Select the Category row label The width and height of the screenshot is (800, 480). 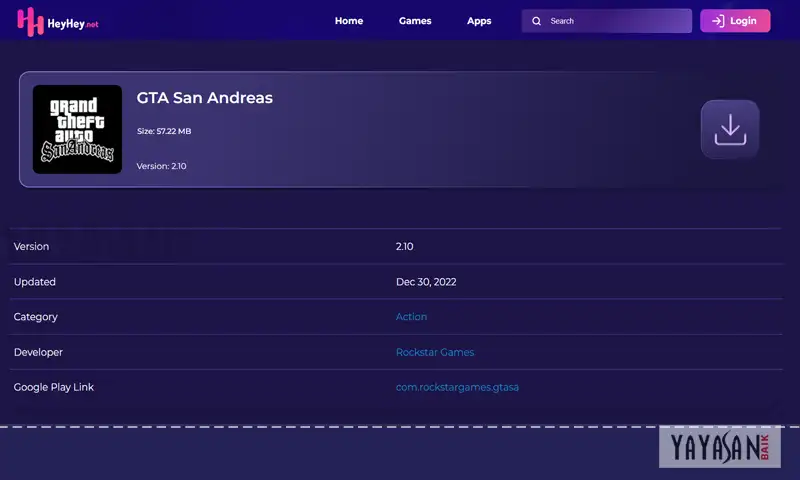(x=36, y=317)
